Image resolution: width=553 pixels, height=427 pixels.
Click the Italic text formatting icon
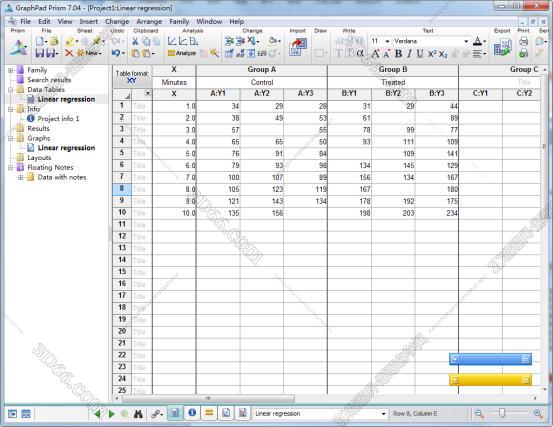(x=409, y=54)
